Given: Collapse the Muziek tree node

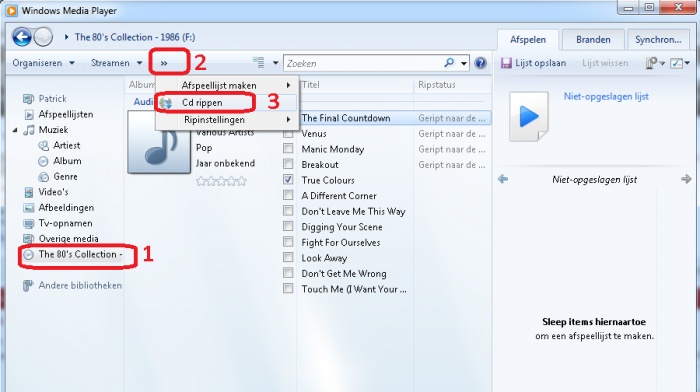Looking at the screenshot, I should click(15, 130).
